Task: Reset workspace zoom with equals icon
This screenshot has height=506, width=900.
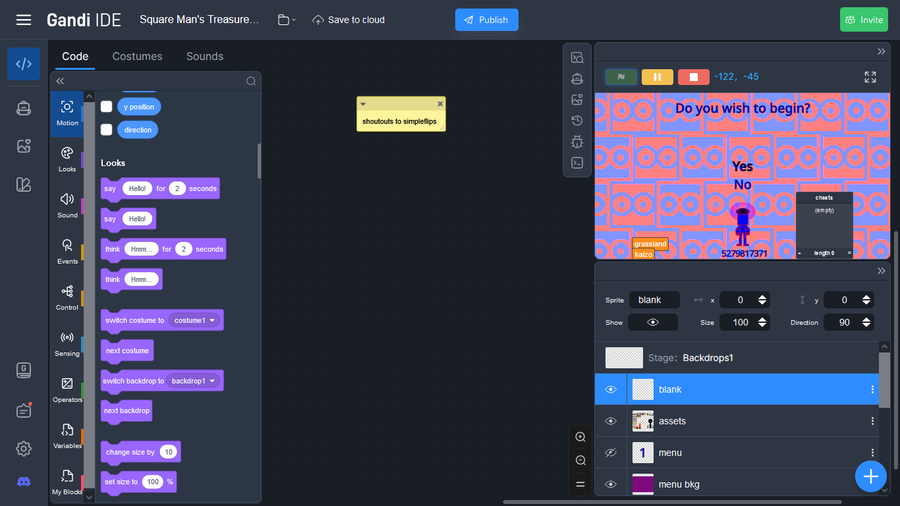Action: (580, 484)
